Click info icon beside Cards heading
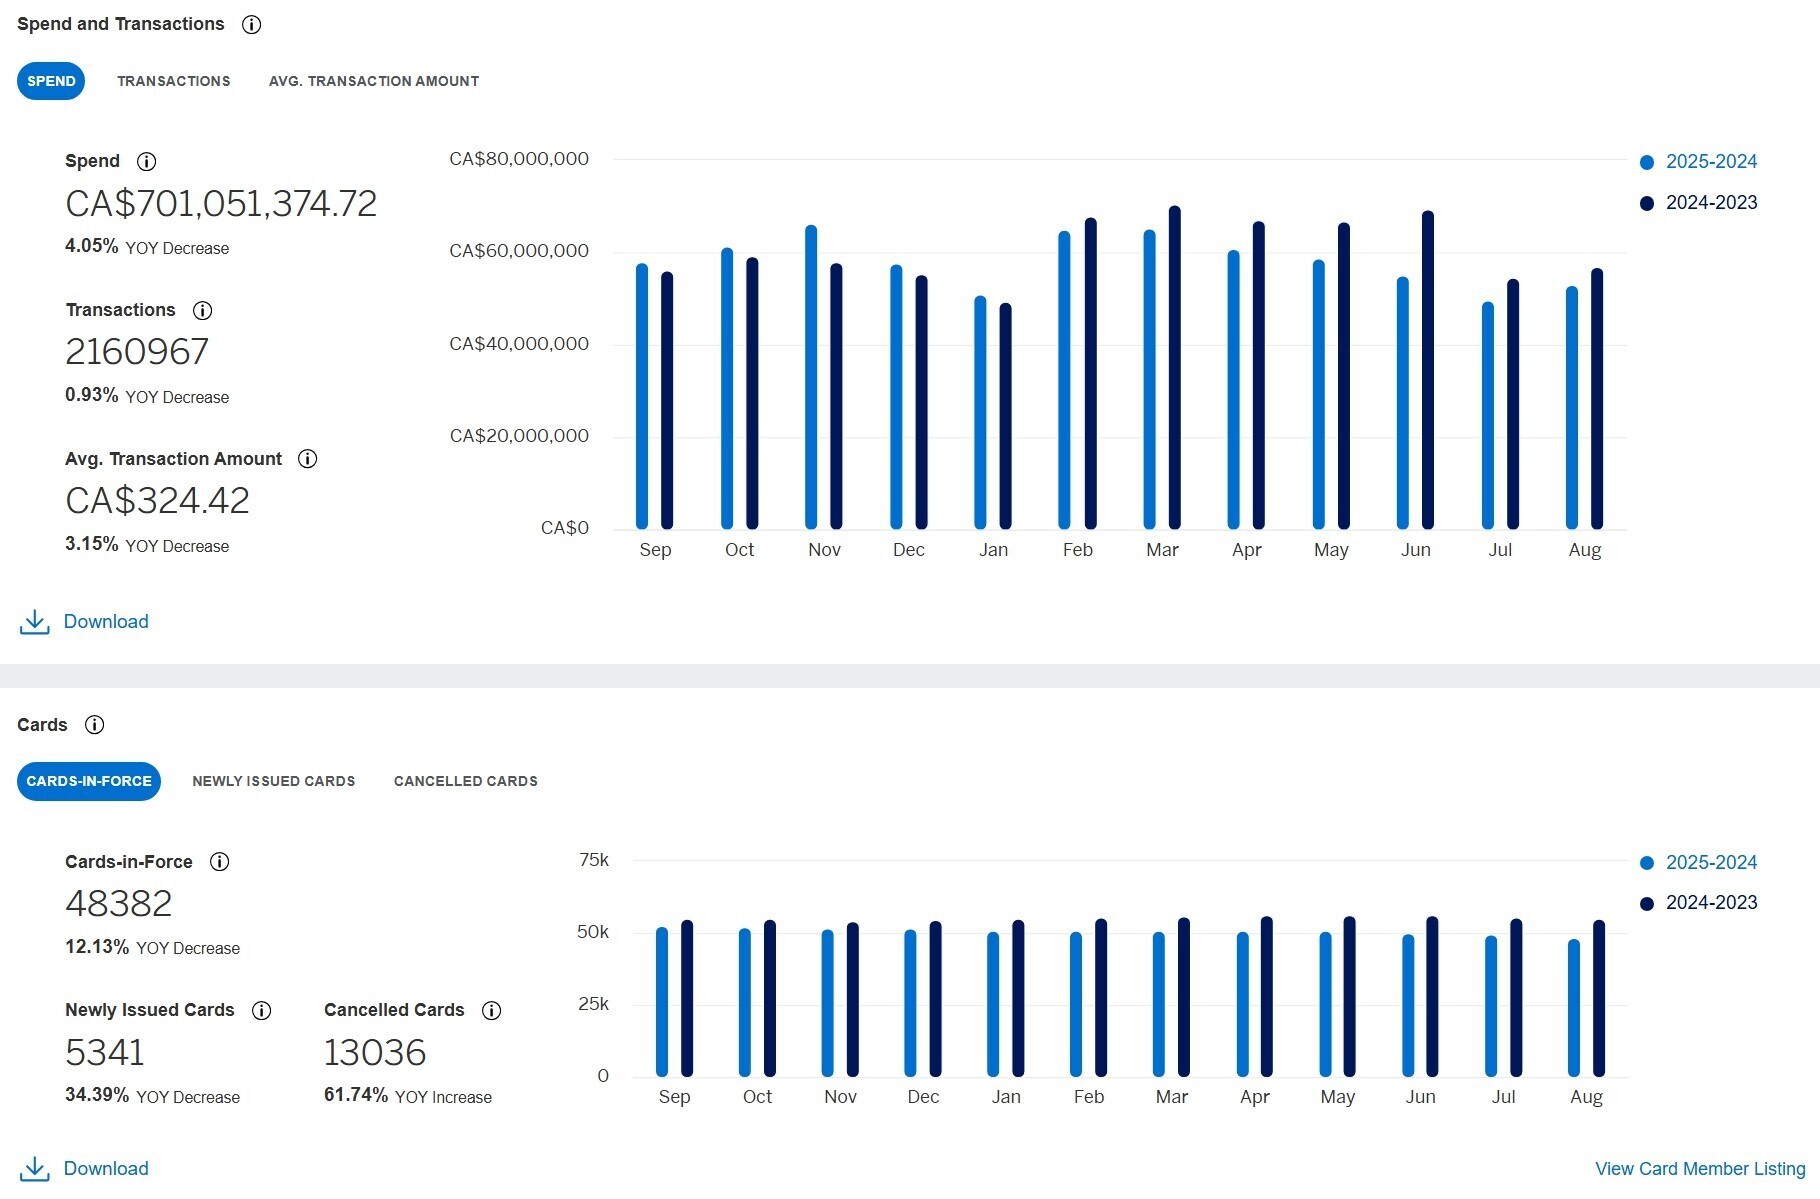The width and height of the screenshot is (1820, 1199). click(95, 725)
